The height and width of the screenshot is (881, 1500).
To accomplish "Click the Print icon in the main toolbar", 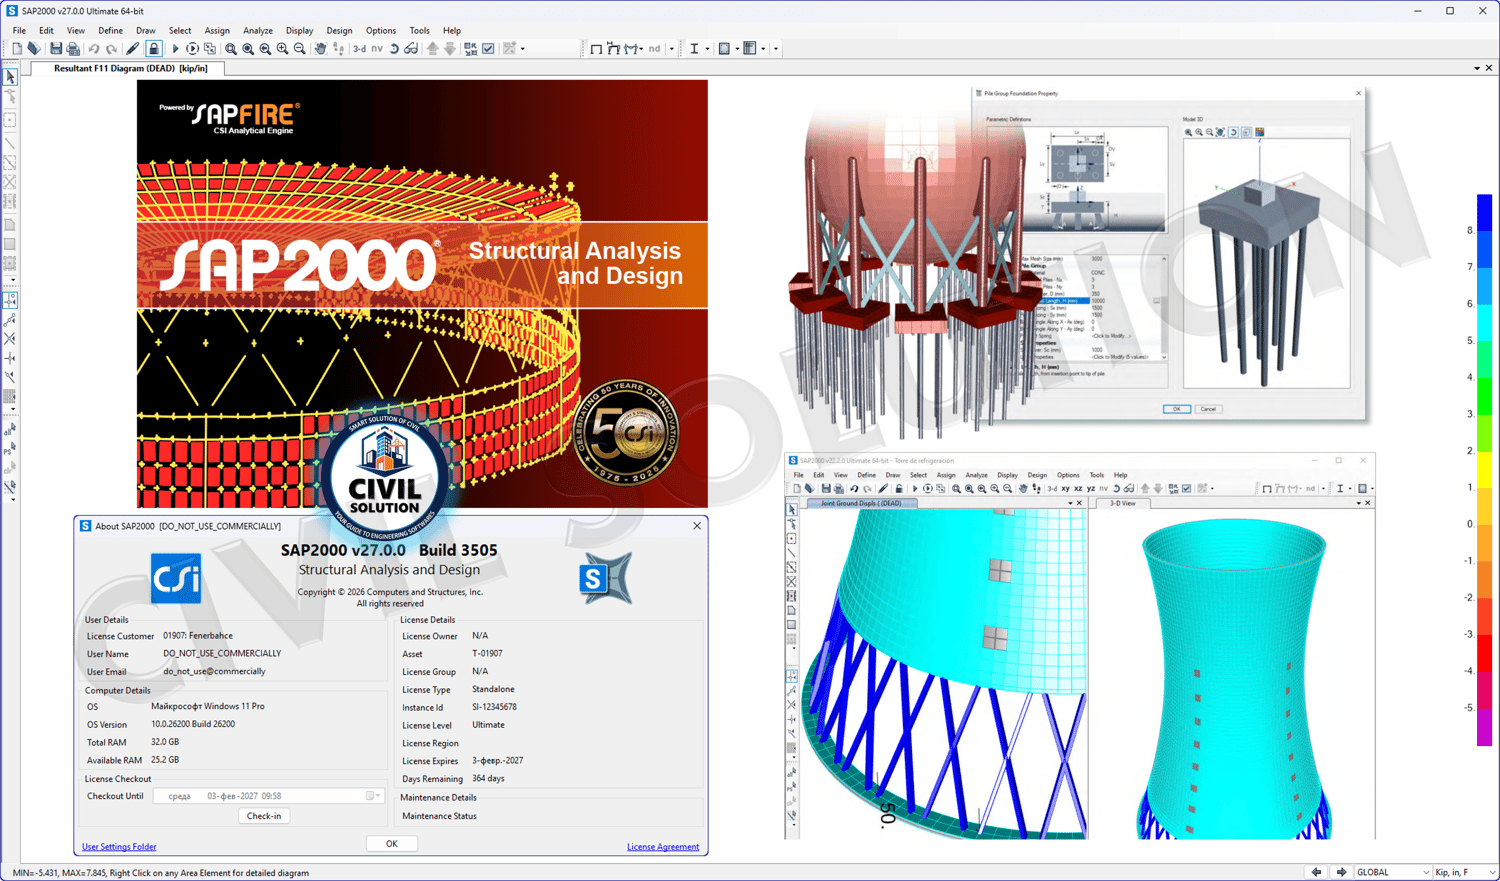I will tap(73, 49).
